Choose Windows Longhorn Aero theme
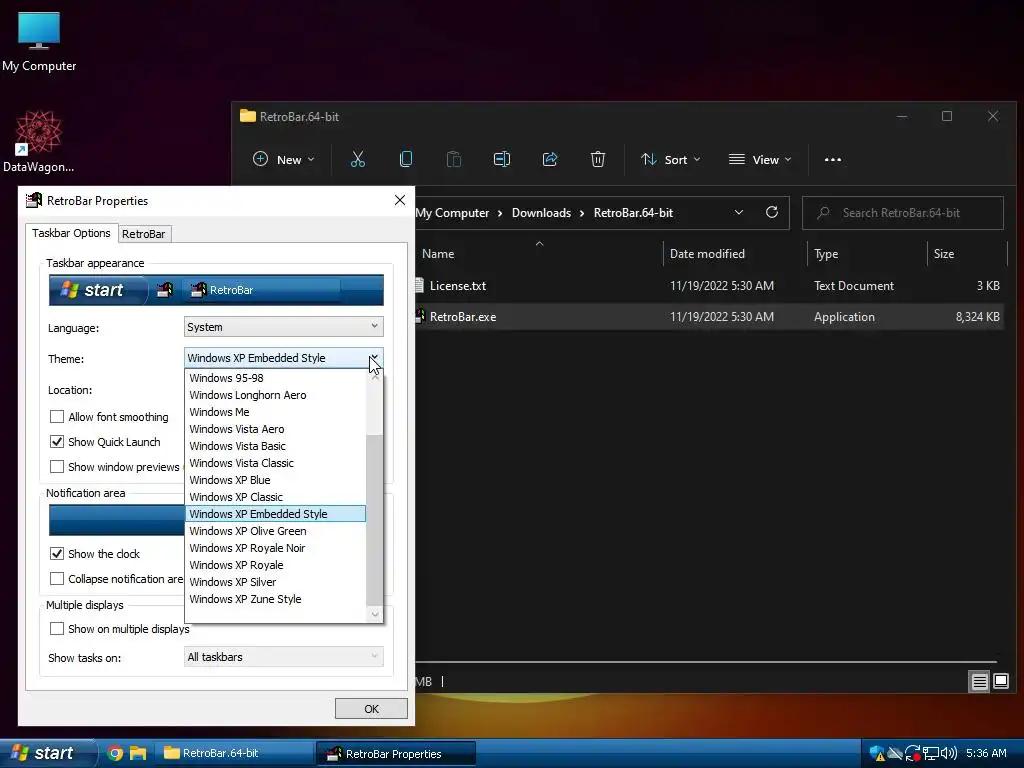The image size is (1024, 768). pos(276,395)
